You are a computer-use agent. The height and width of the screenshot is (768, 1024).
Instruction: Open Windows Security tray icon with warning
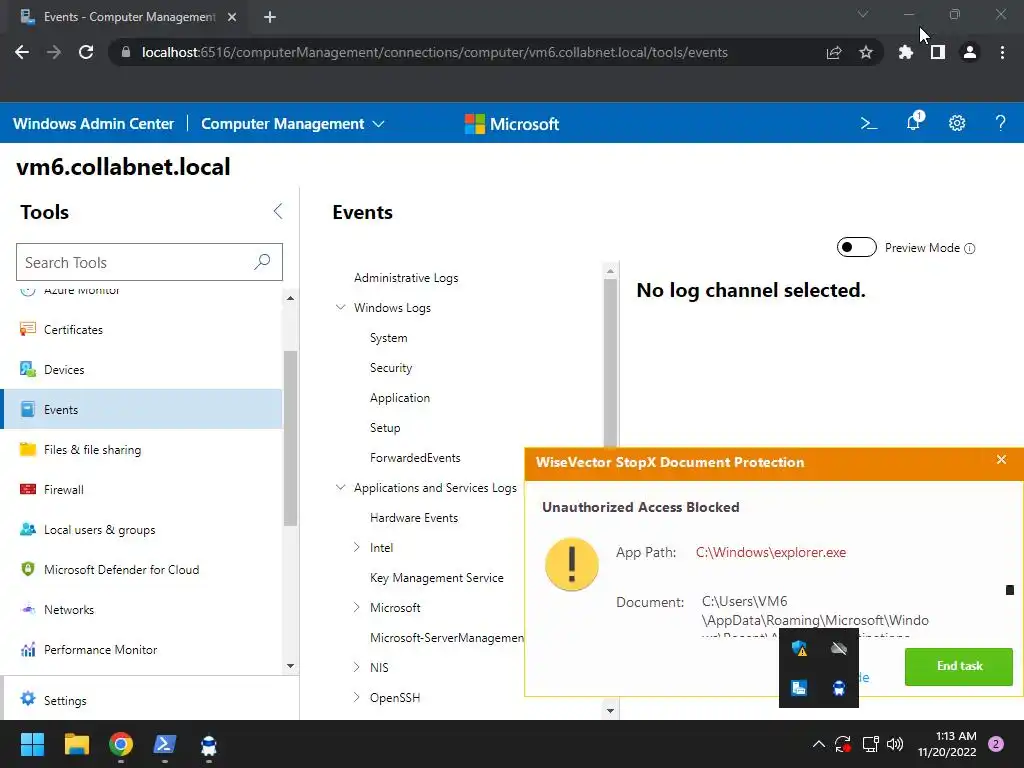point(799,648)
